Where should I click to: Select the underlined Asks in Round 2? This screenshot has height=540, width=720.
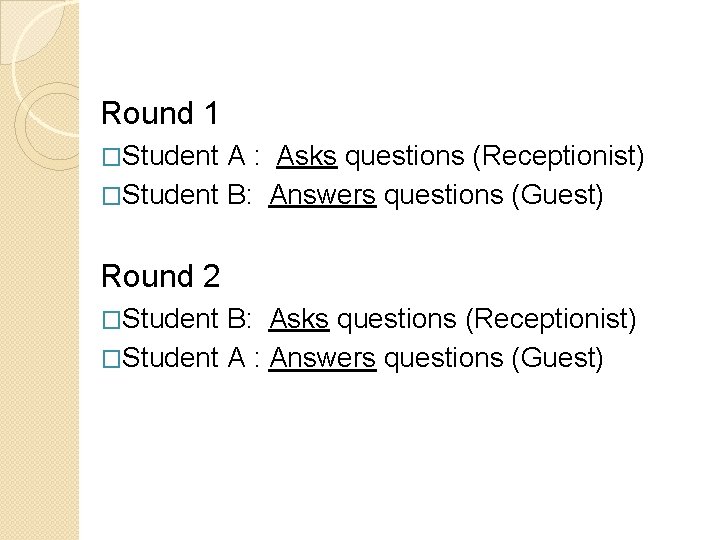click(298, 318)
